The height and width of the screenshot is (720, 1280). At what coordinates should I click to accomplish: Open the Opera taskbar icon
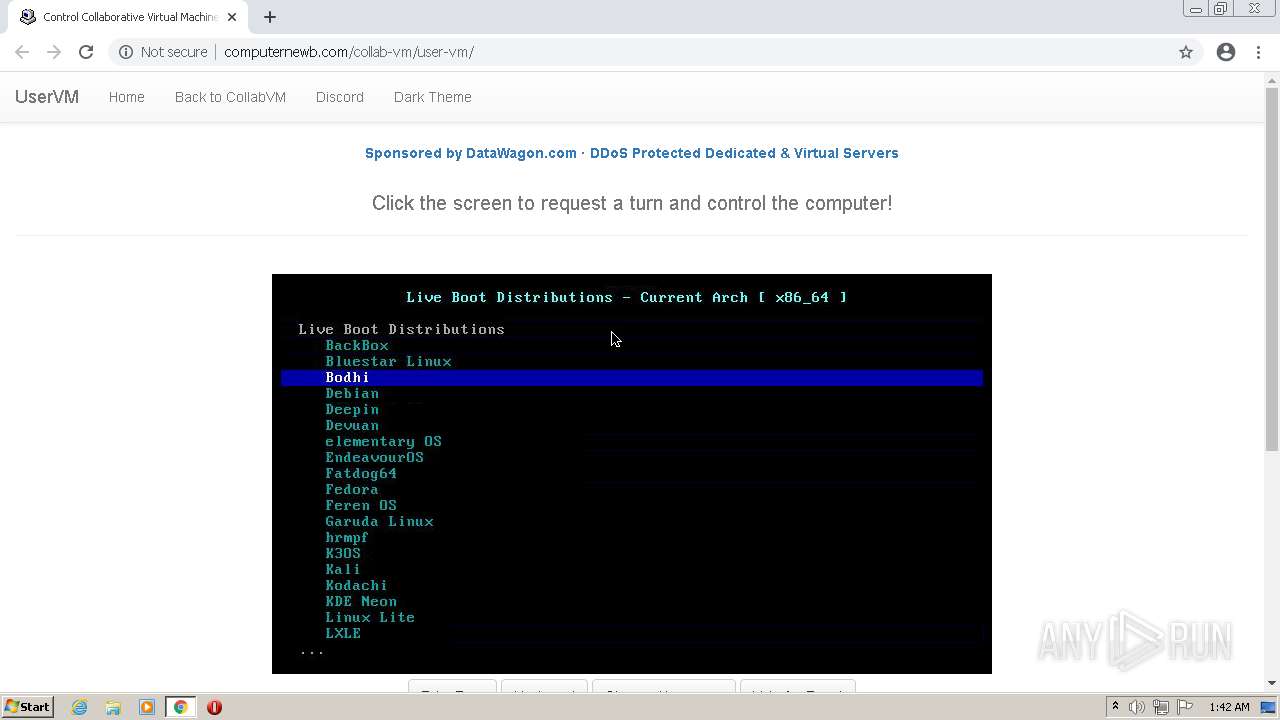tap(214, 707)
